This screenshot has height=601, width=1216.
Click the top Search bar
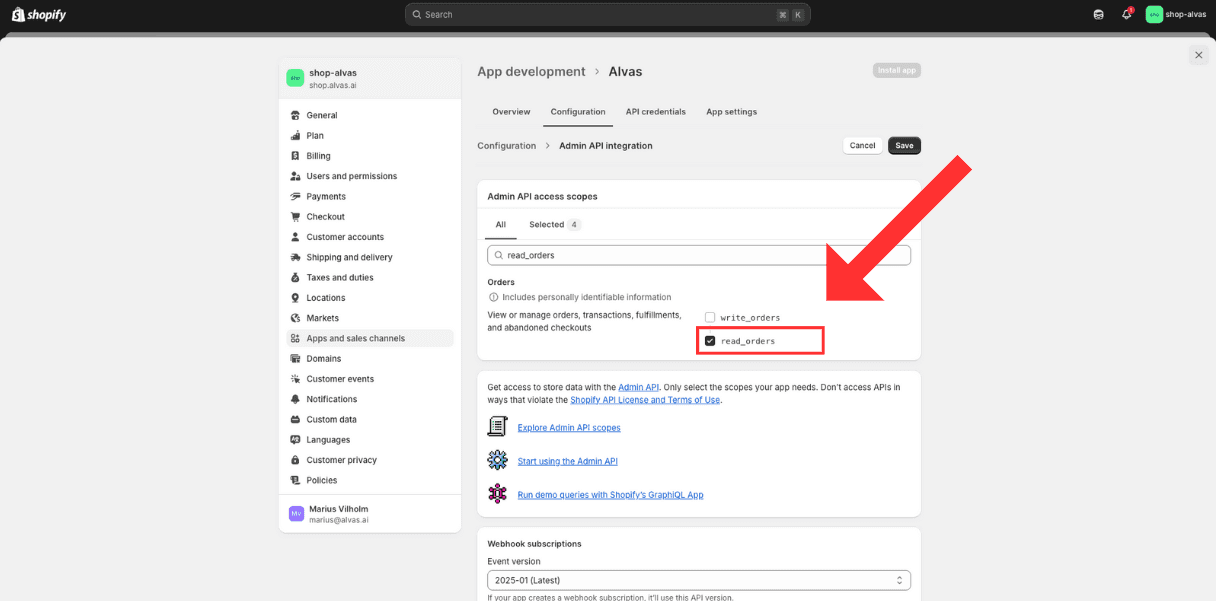pos(607,14)
